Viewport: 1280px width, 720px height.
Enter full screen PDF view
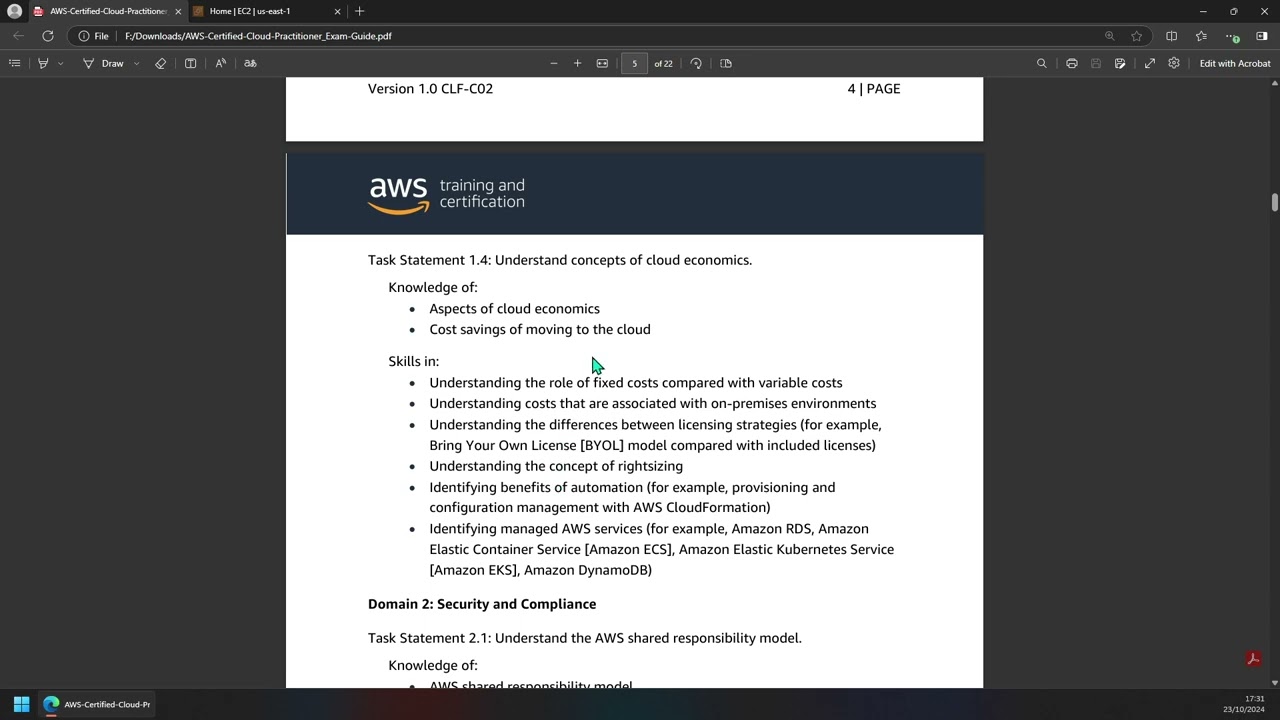point(1150,63)
